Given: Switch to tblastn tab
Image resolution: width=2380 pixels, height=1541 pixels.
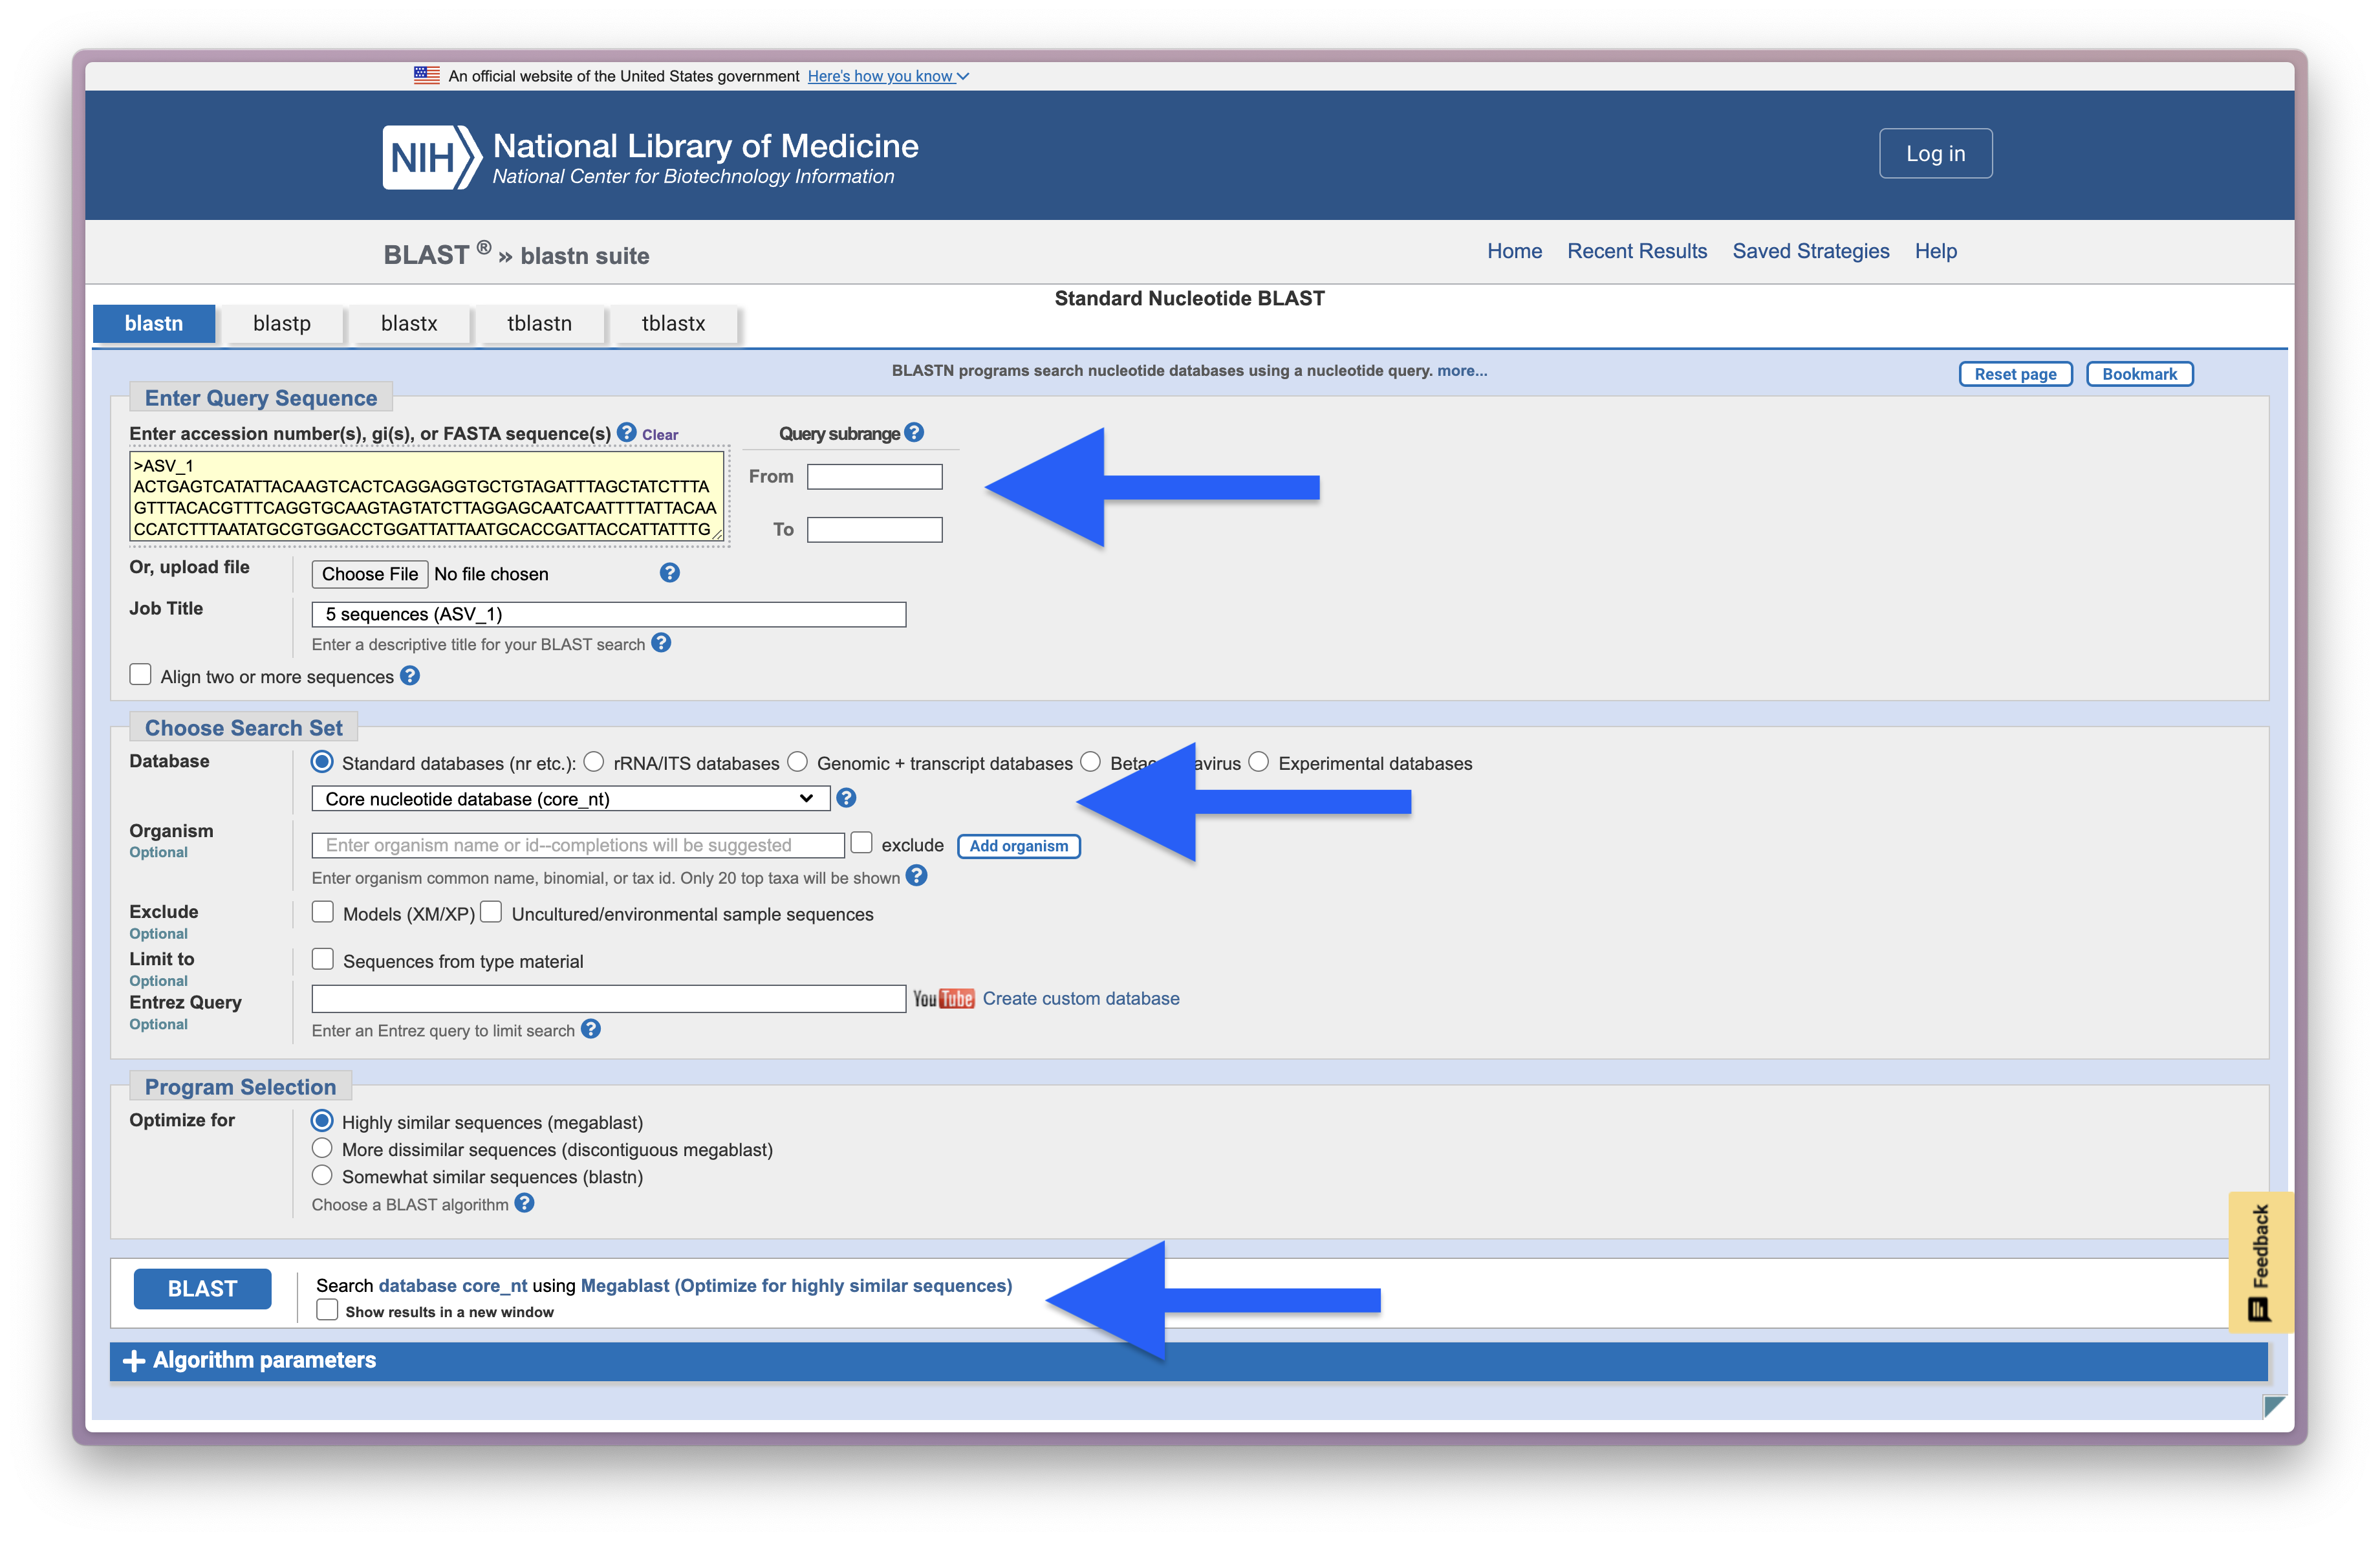Looking at the screenshot, I should click(x=540, y=323).
